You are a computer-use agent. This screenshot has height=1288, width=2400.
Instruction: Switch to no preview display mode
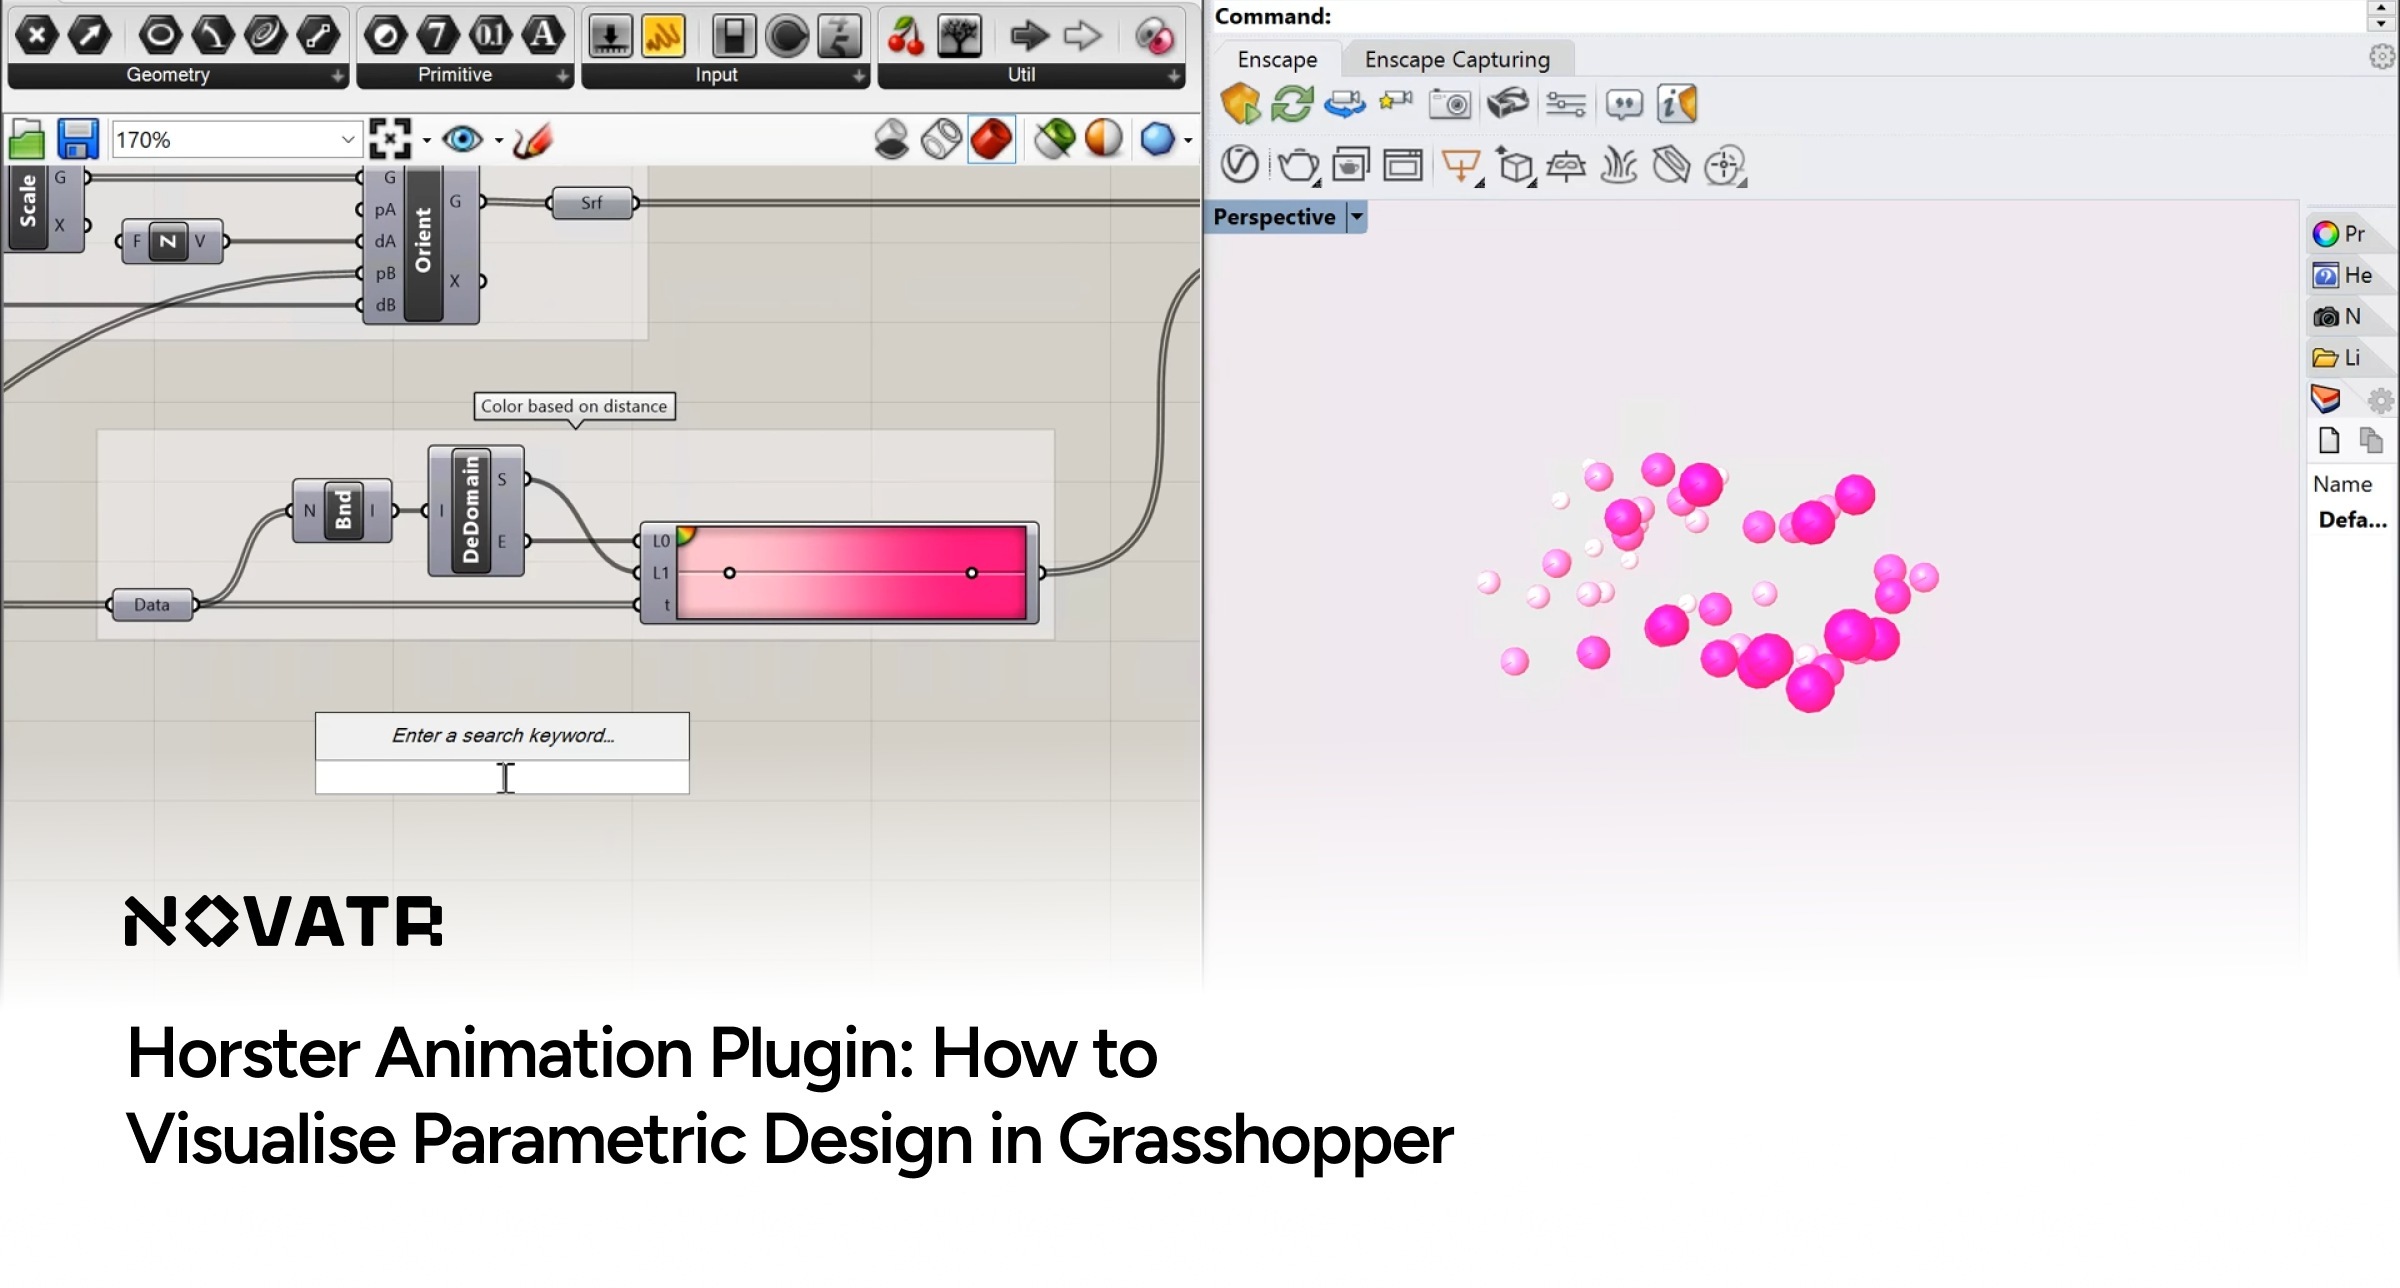click(x=891, y=139)
